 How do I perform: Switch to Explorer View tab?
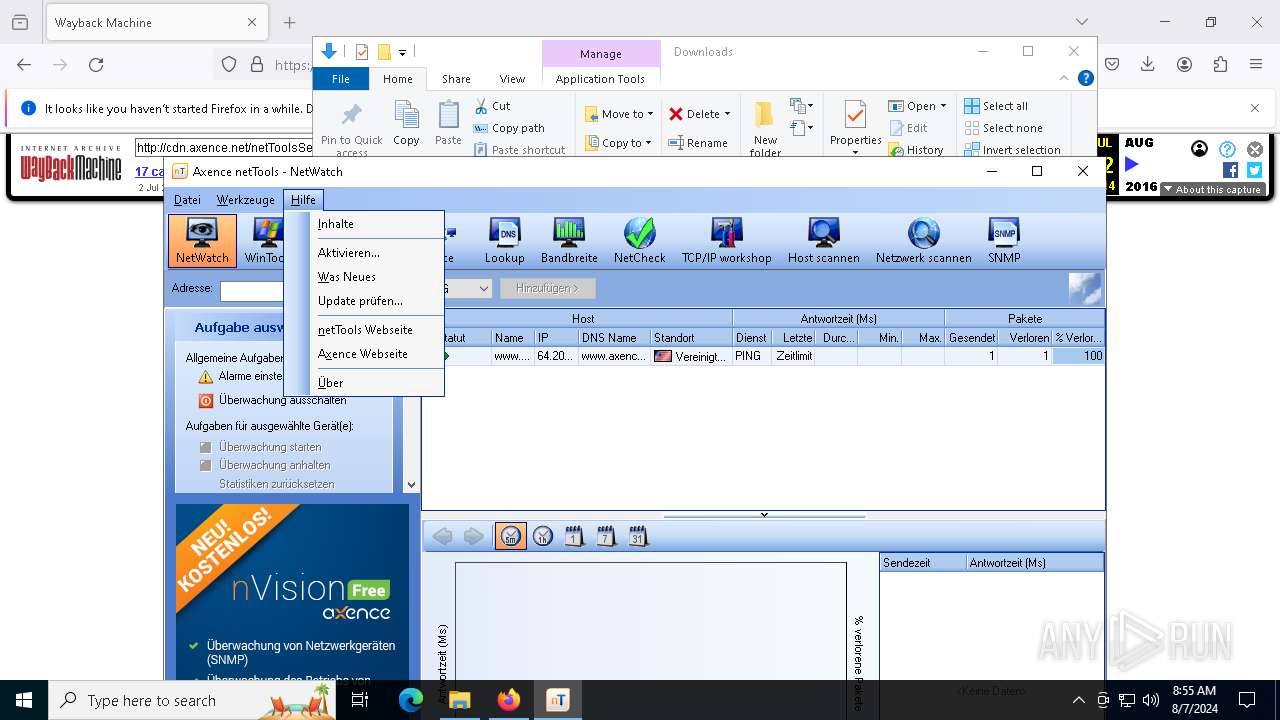click(x=512, y=79)
